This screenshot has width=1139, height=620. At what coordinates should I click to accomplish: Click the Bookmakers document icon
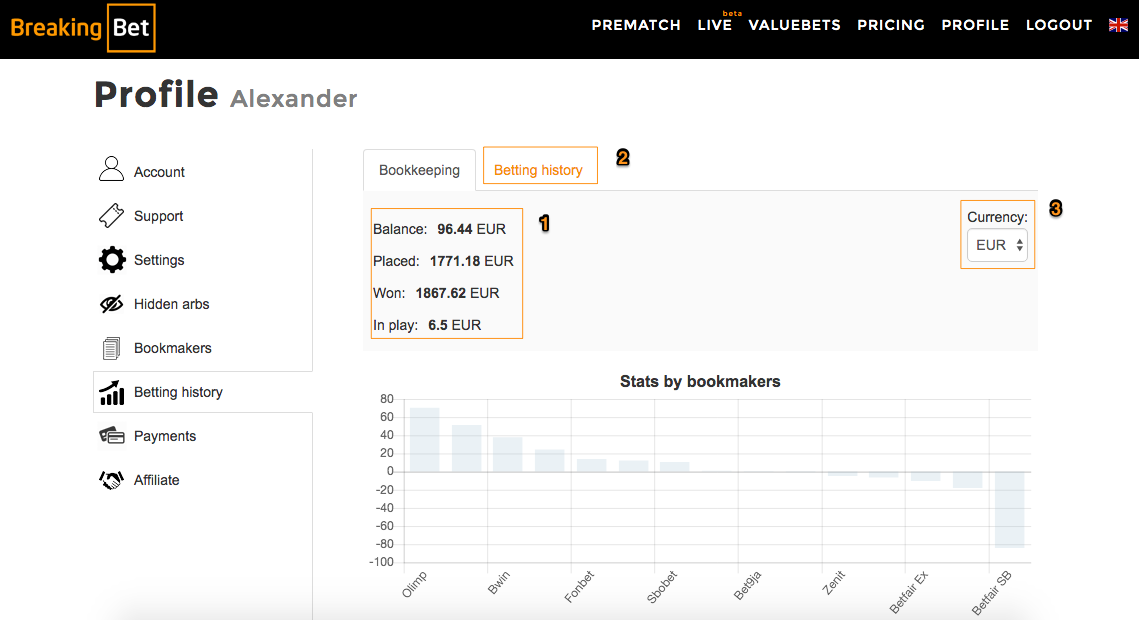[111, 348]
